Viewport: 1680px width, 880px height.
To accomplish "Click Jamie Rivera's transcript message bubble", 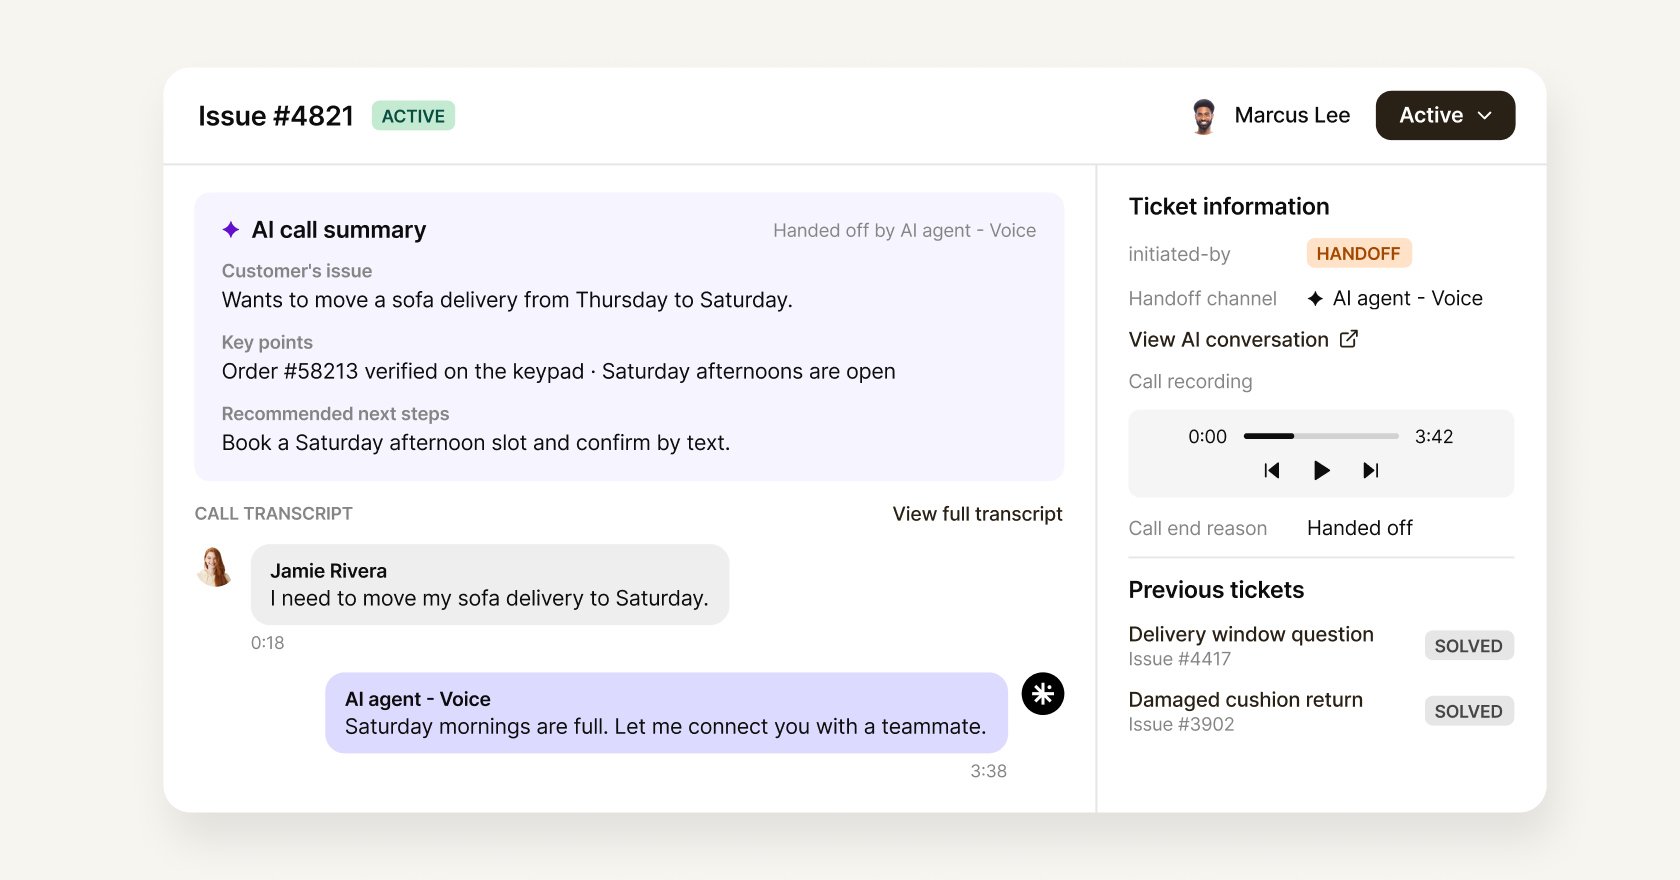I will tap(490, 585).
